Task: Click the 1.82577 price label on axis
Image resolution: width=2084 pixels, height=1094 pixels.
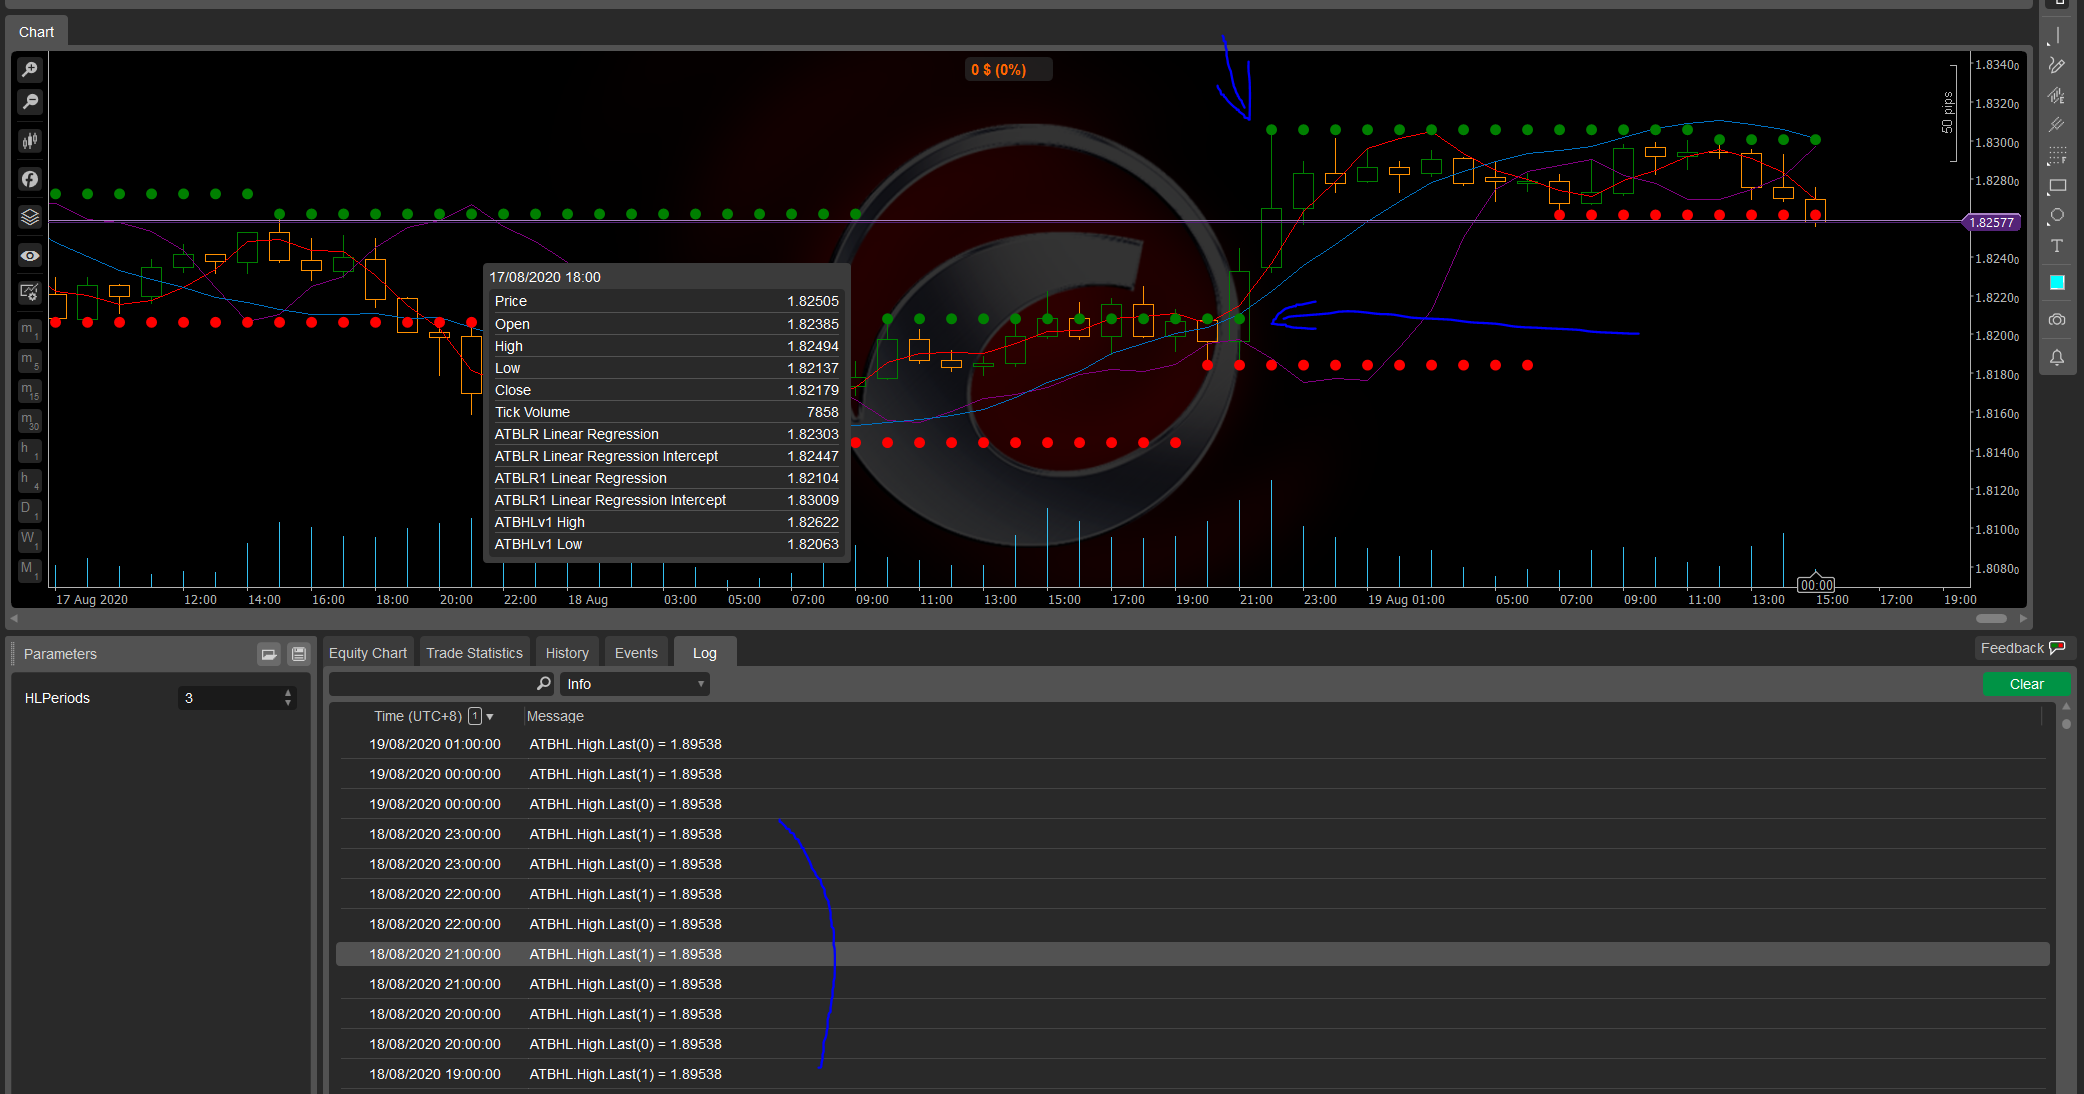Action: (x=1992, y=223)
